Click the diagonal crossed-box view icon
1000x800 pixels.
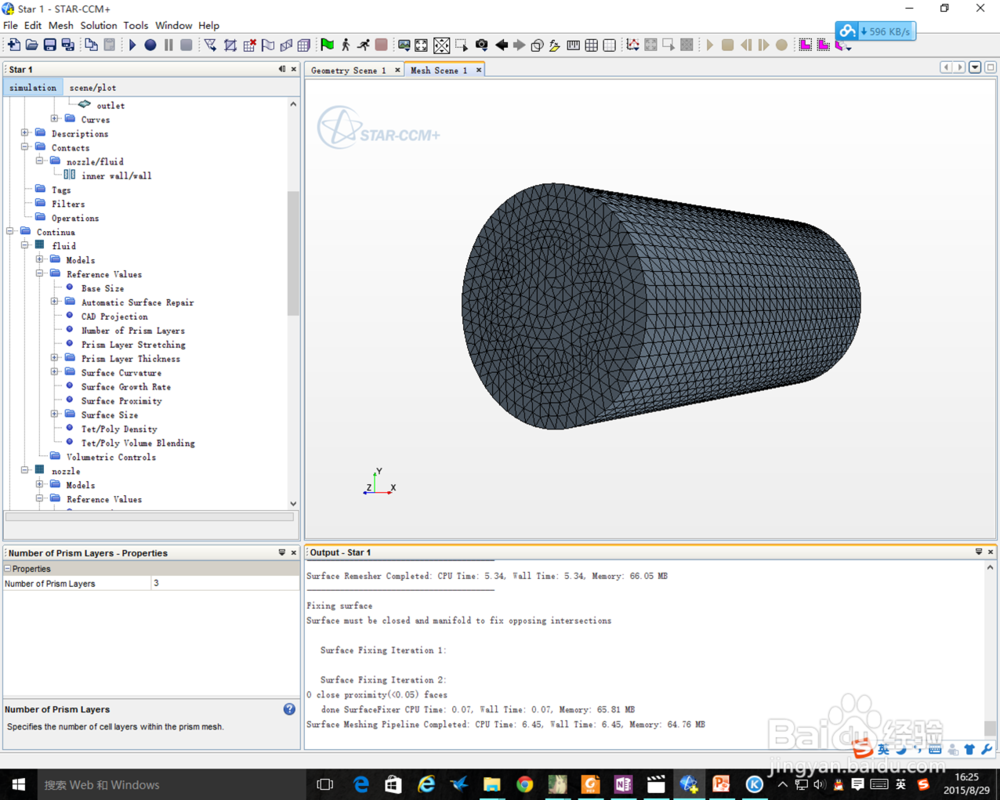[x=441, y=45]
